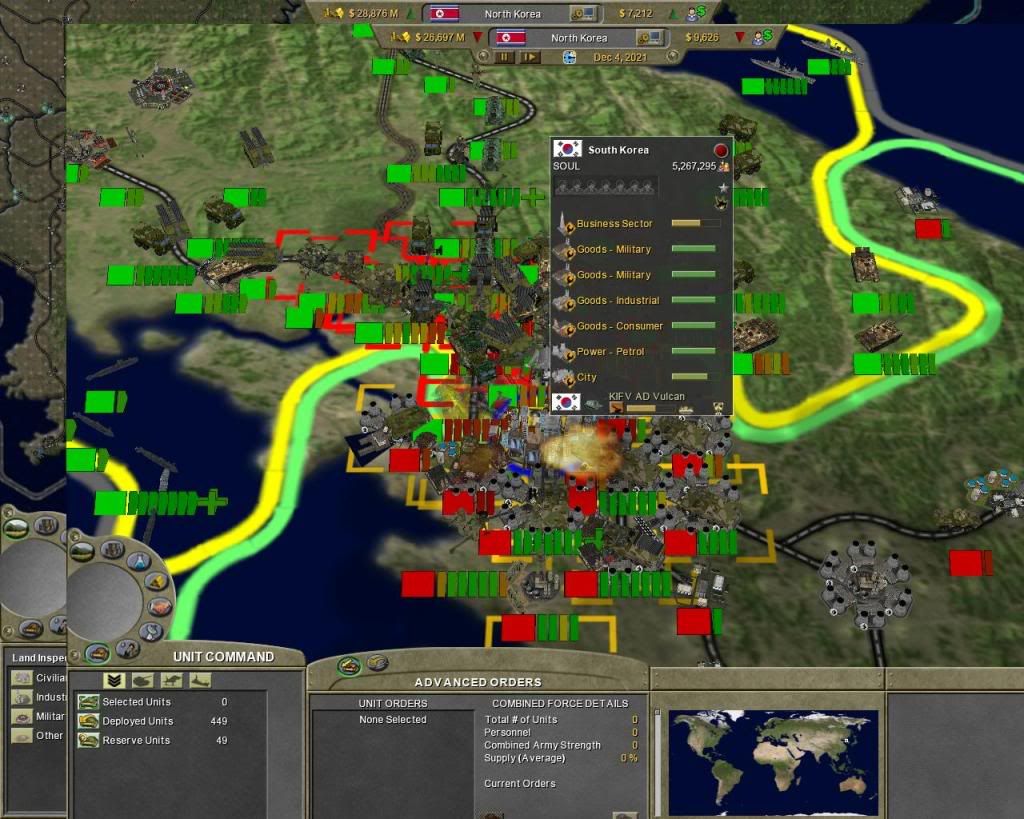
Task: Click the terrain icon on the rear dial
Action: click(x=16, y=528)
